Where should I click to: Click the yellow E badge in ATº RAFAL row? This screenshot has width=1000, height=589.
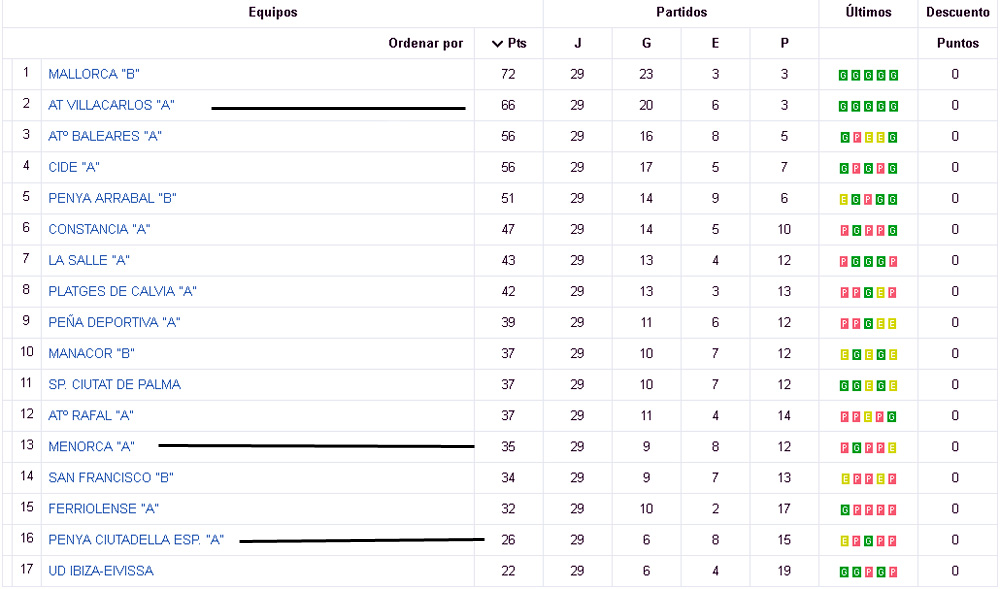(x=868, y=417)
